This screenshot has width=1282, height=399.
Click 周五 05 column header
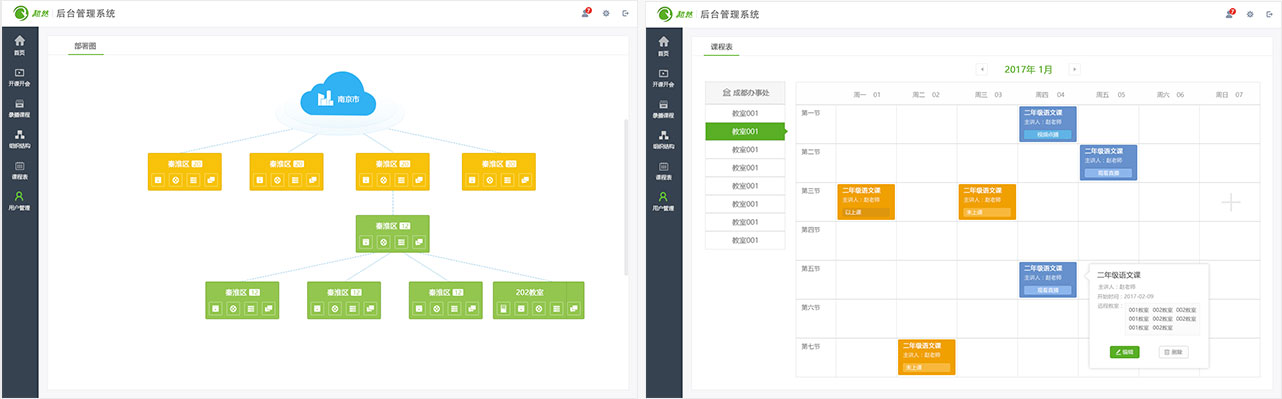(1111, 95)
